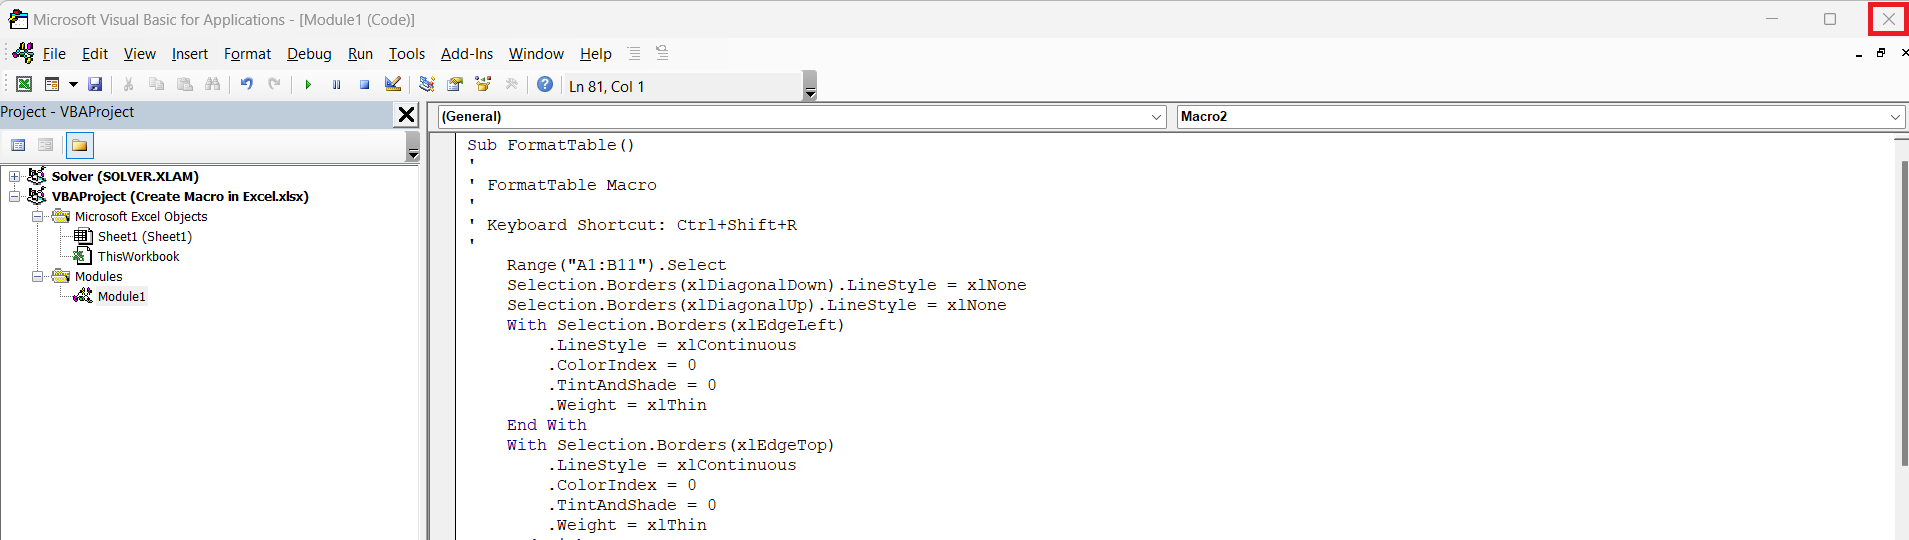
Task: Open the Object Browser icon
Action: (x=483, y=85)
